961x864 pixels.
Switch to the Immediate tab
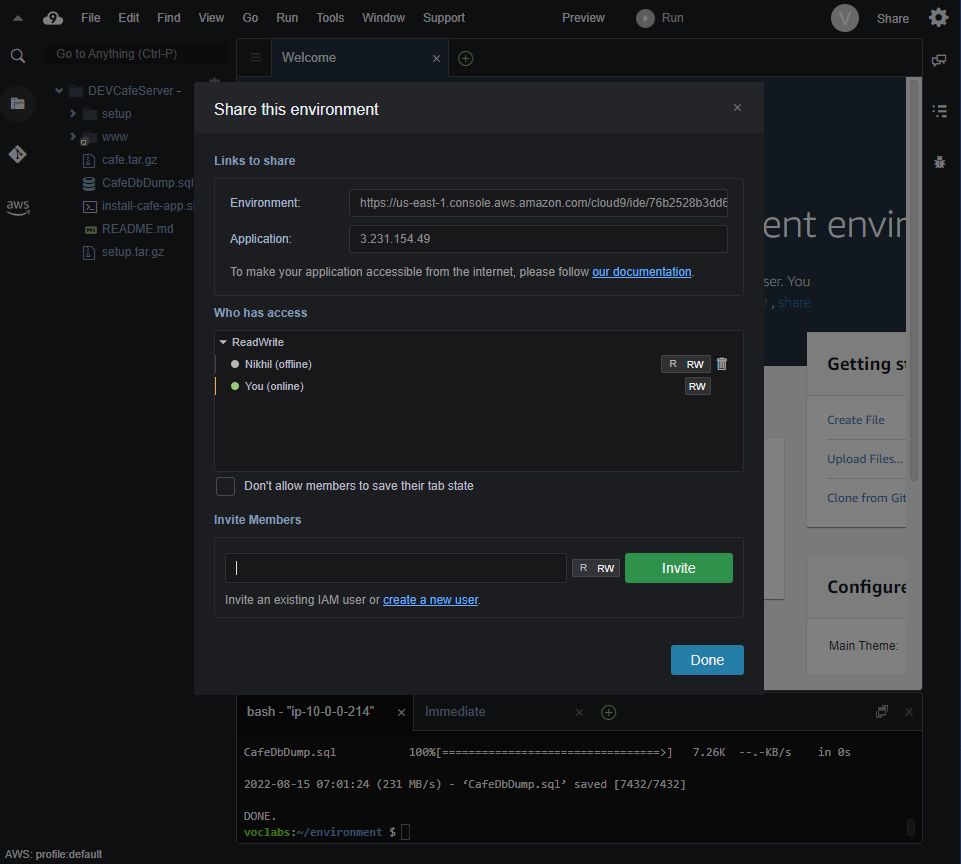tap(455, 711)
